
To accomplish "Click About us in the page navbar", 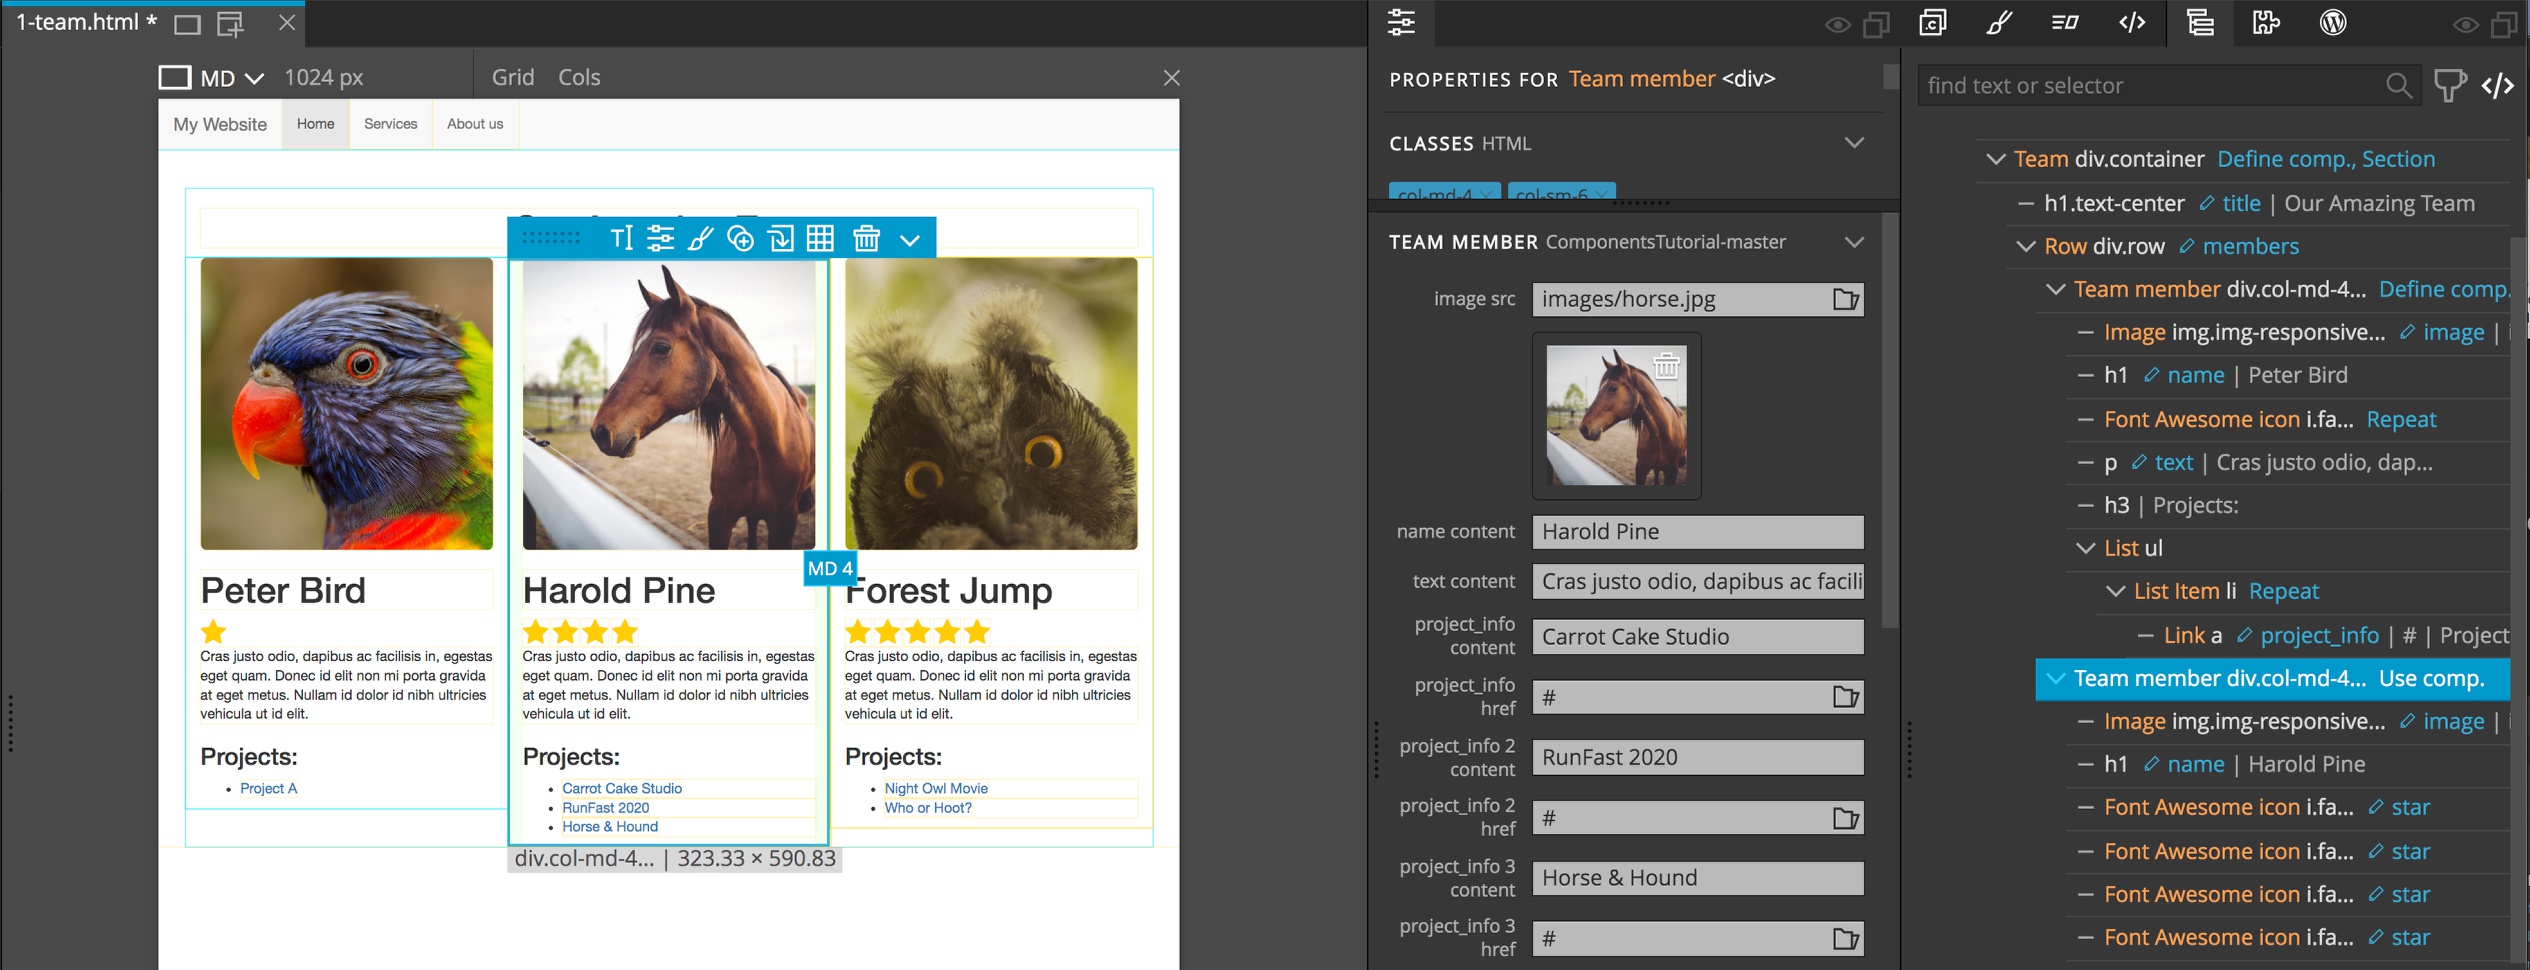I will coord(474,124).
